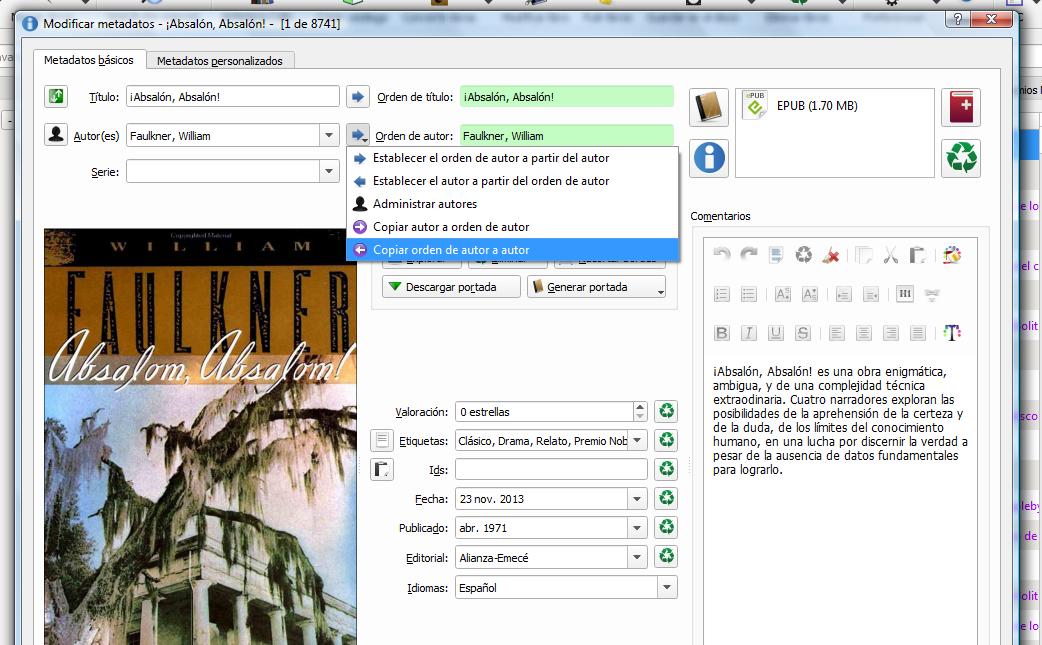Click the swap title and author icon
The image size is (1042, 645).
click(x=56, y=96)
